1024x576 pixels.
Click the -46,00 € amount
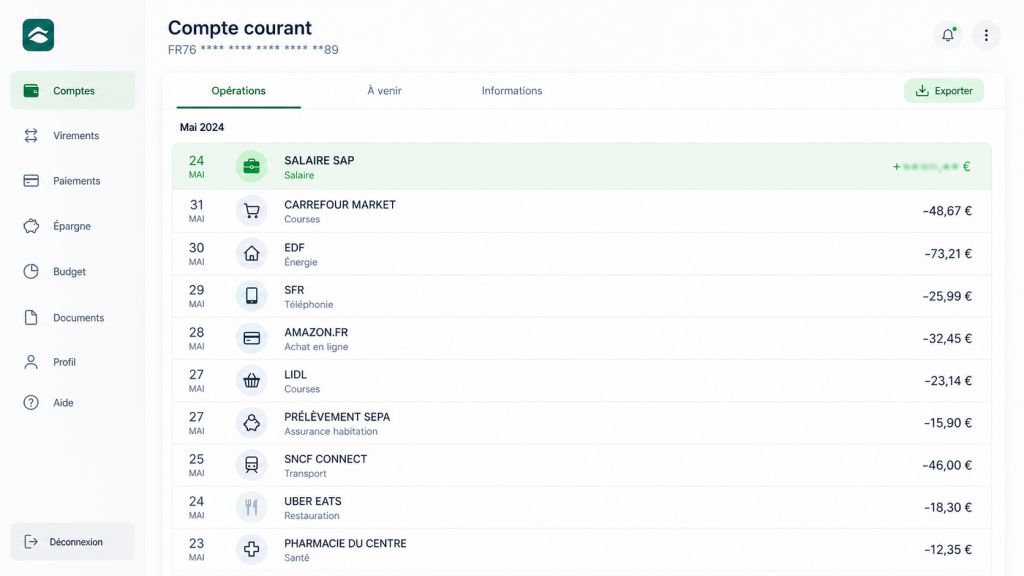(947, 465)
